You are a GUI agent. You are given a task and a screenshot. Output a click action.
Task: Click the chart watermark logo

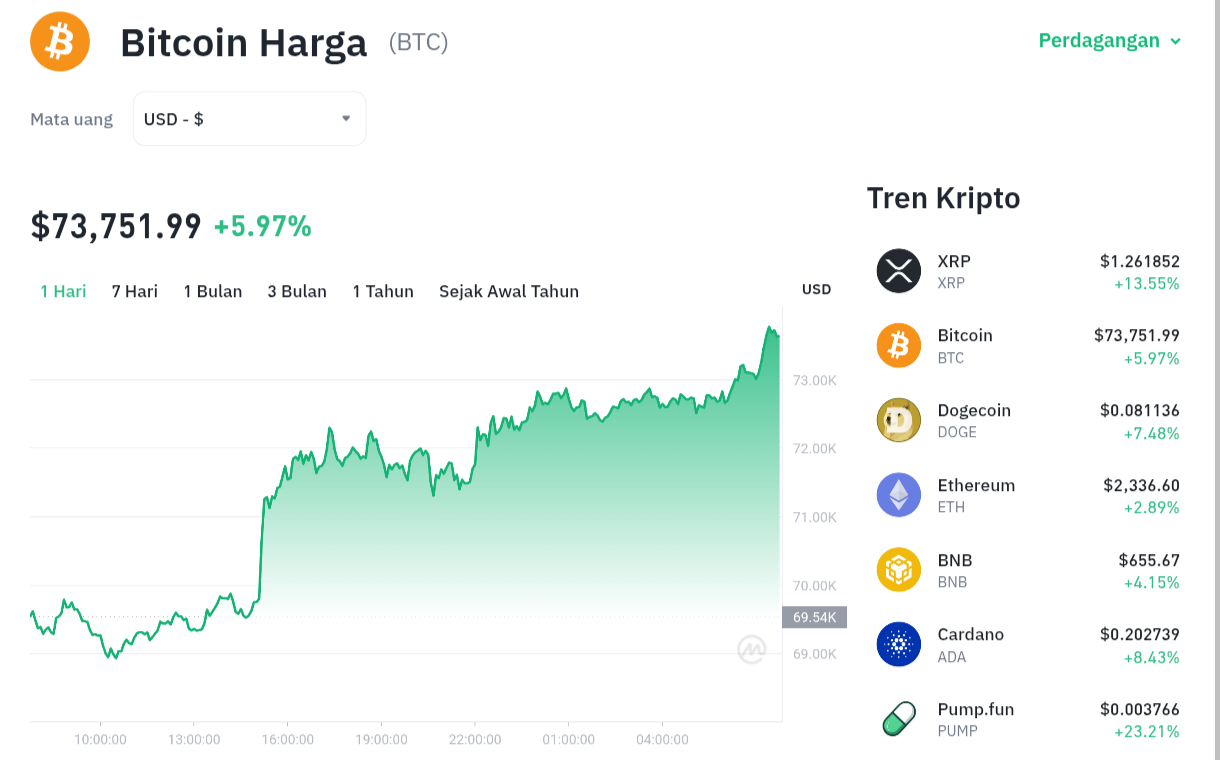click(751, 650)
